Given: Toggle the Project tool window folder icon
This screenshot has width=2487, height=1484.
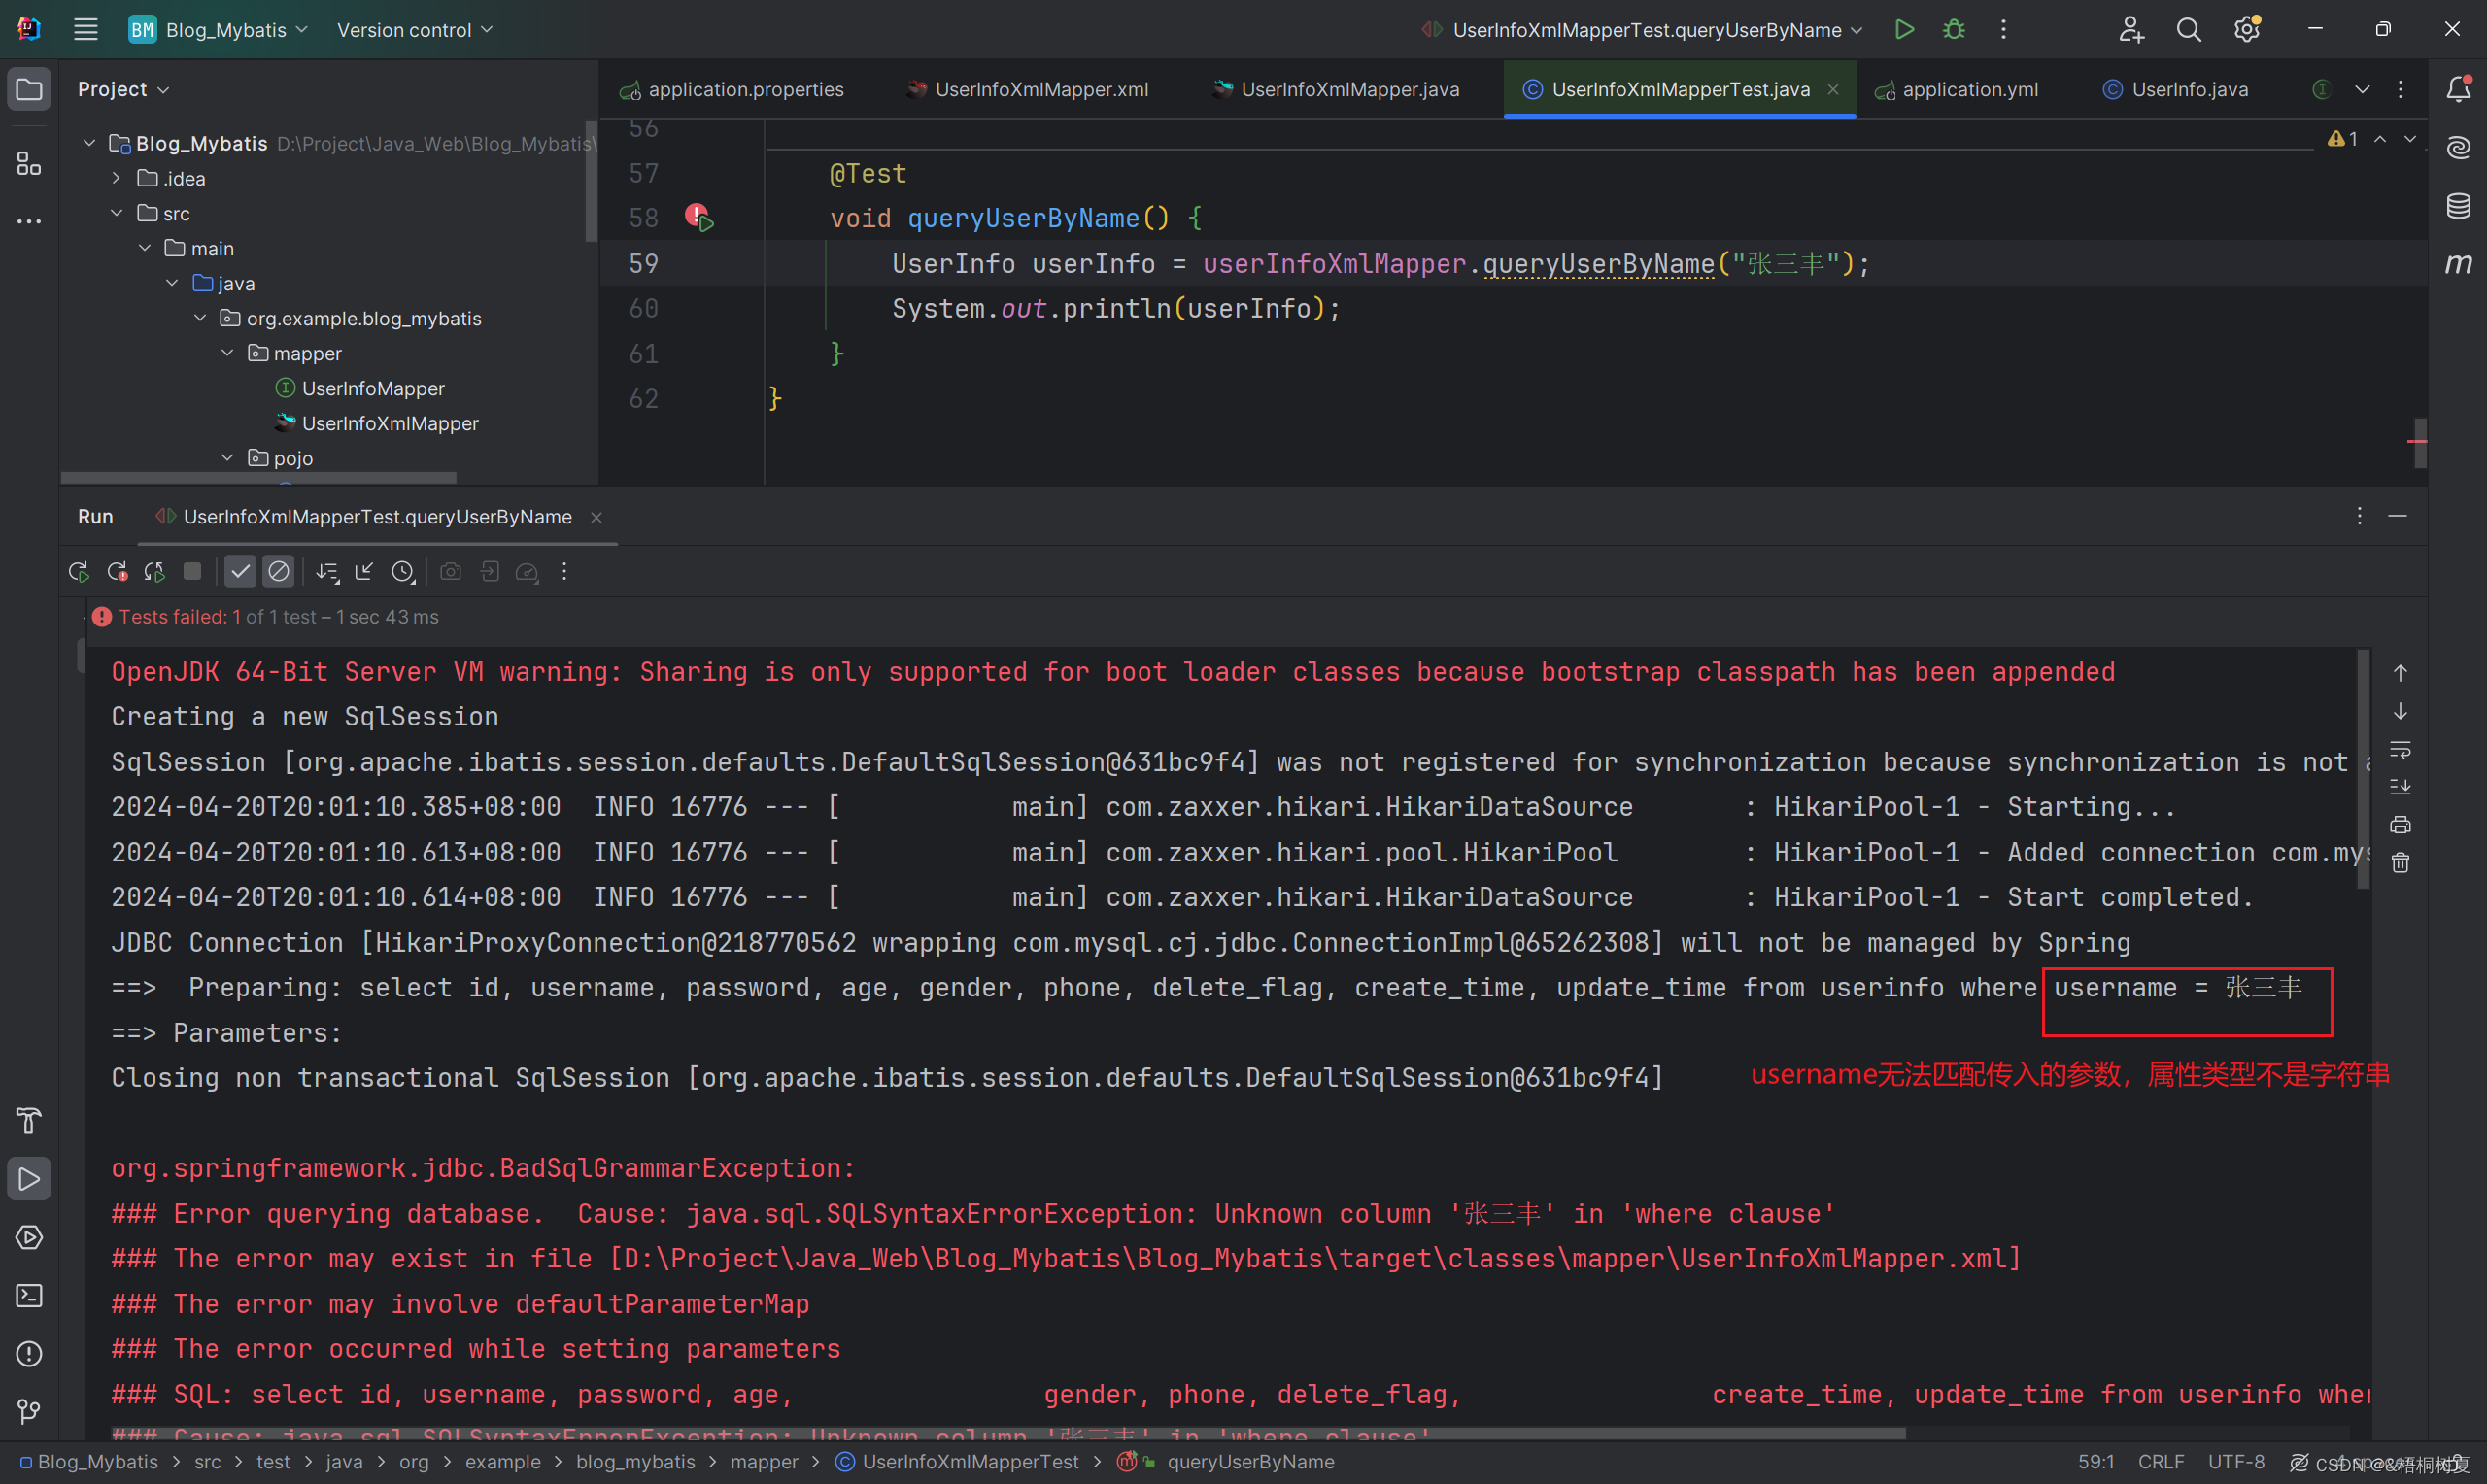Looking at the screenshot, I should [x=29, y=90].
